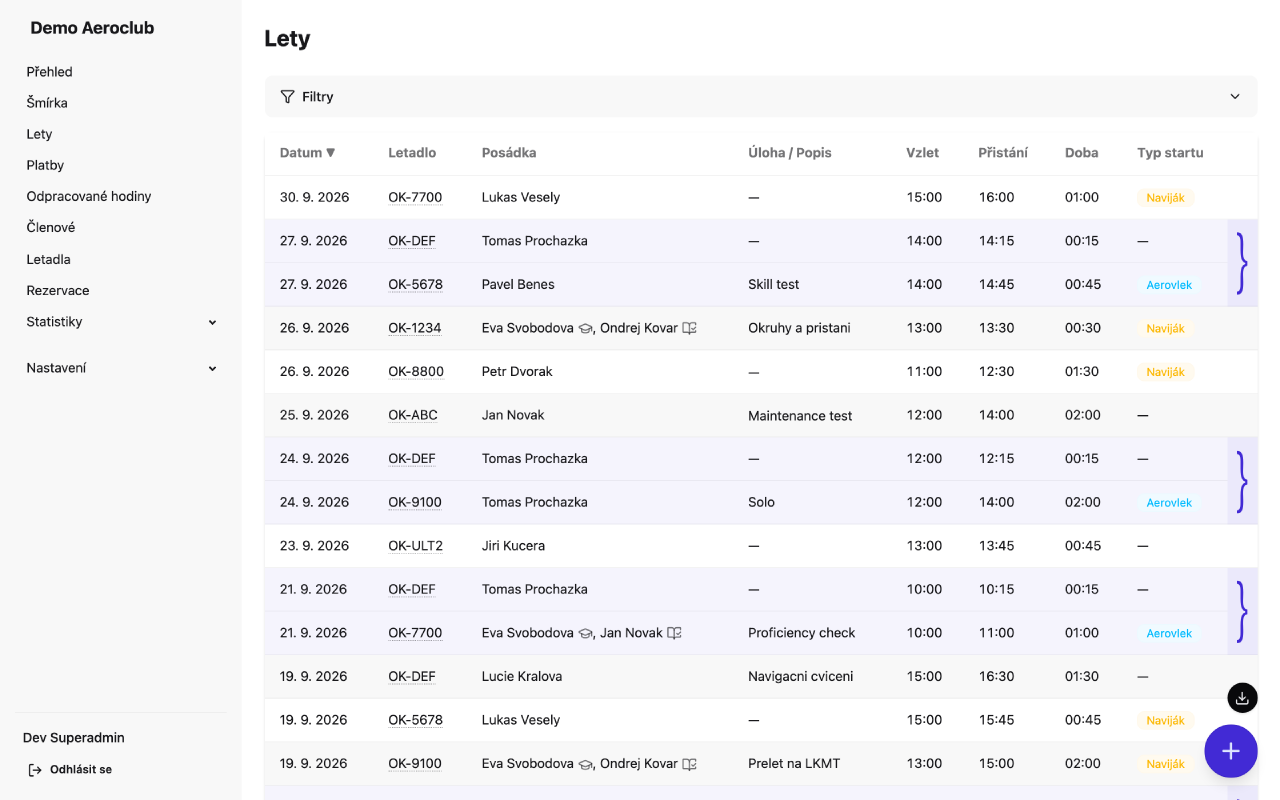Click the filter funnel icon
Viewport: 1280px width, 800px height.
[287, 97]
